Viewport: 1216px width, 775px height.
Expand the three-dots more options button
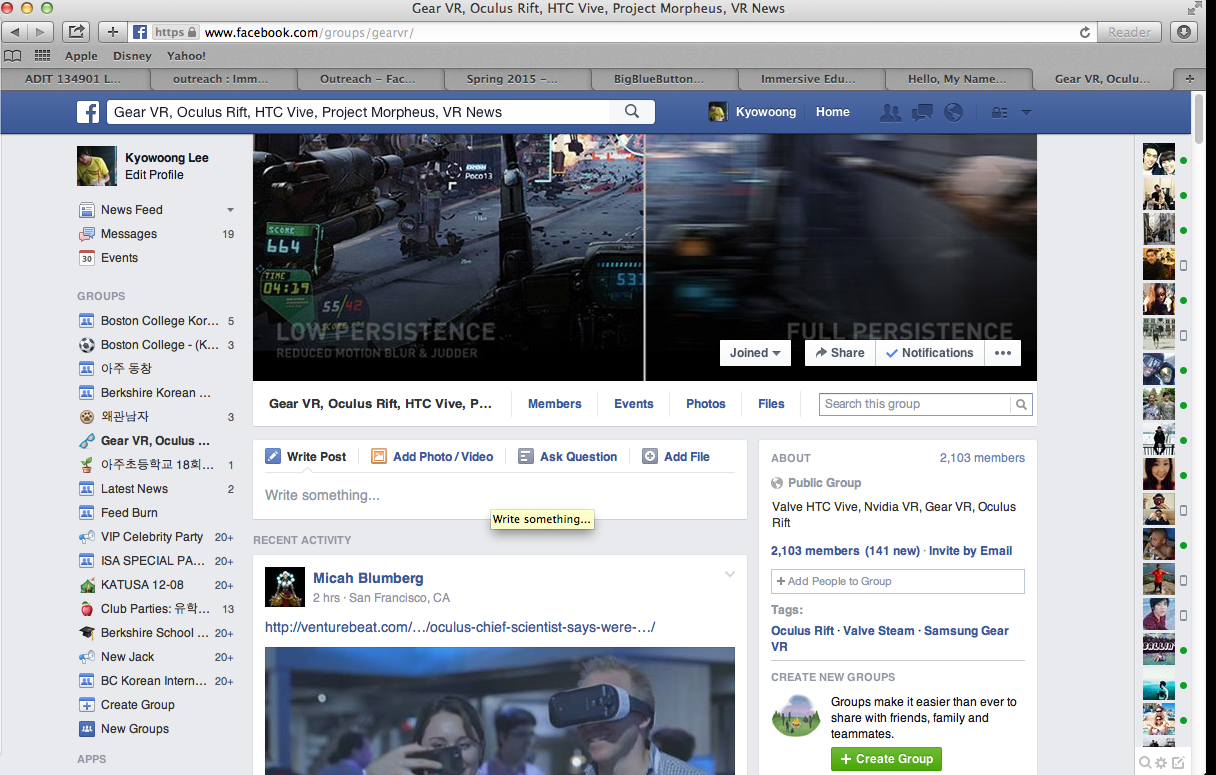tap(1003, 353)
